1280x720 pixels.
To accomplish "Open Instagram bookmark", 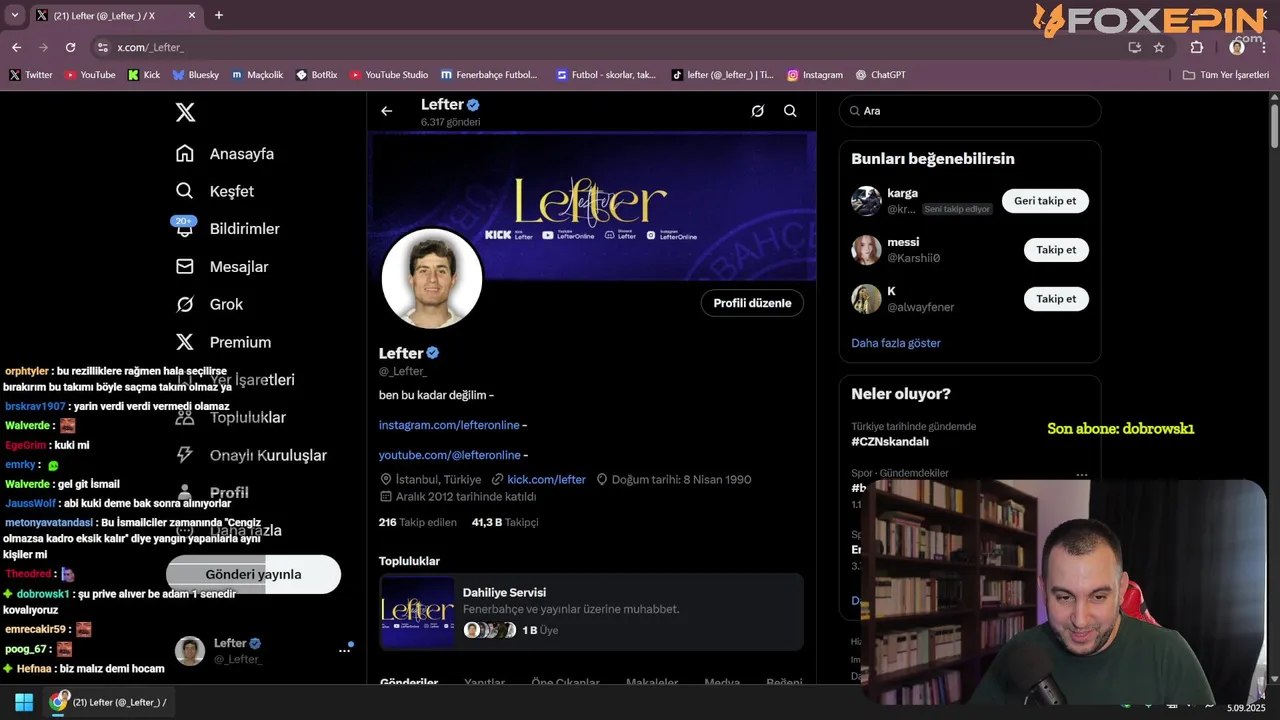I will click(x=815, y=75).
